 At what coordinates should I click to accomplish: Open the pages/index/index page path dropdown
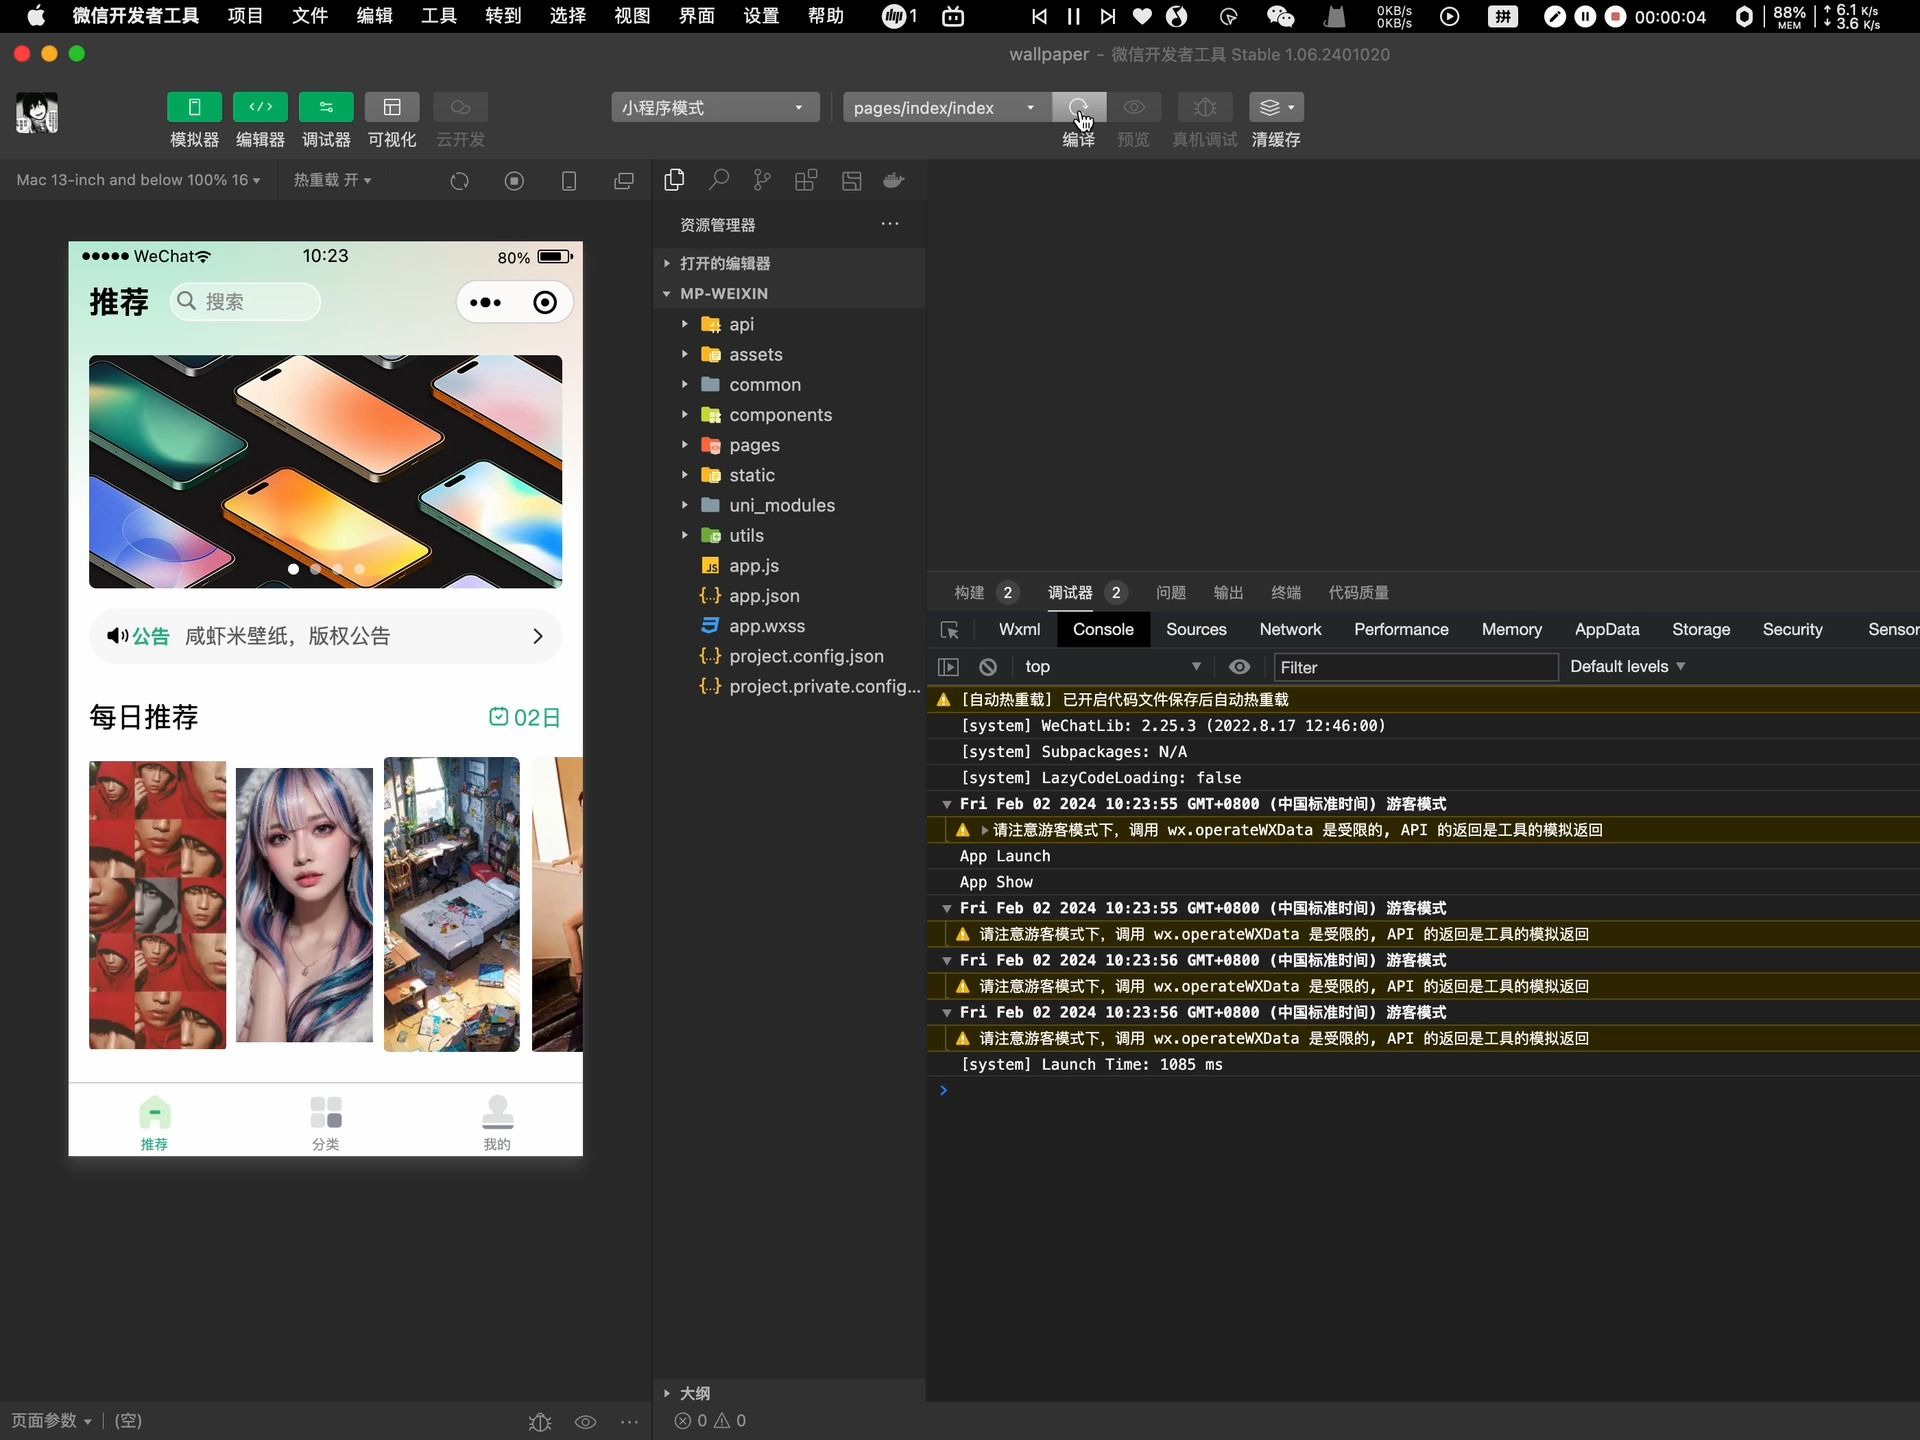coord(946,107)
